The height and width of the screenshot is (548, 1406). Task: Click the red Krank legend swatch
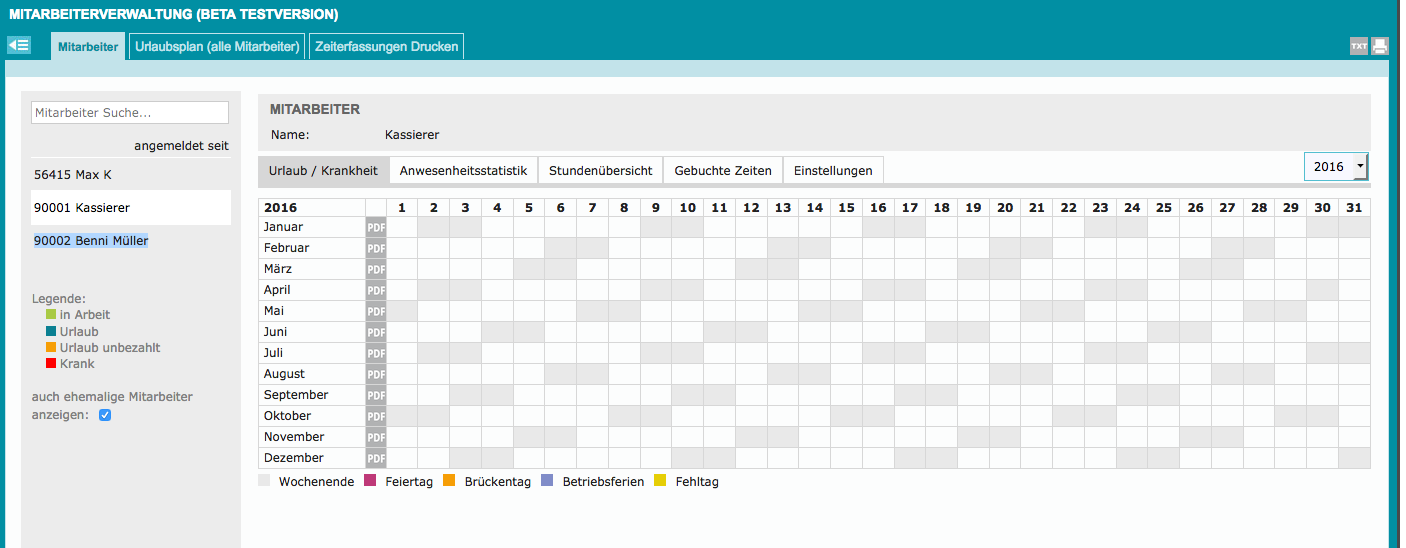(51, 364)
